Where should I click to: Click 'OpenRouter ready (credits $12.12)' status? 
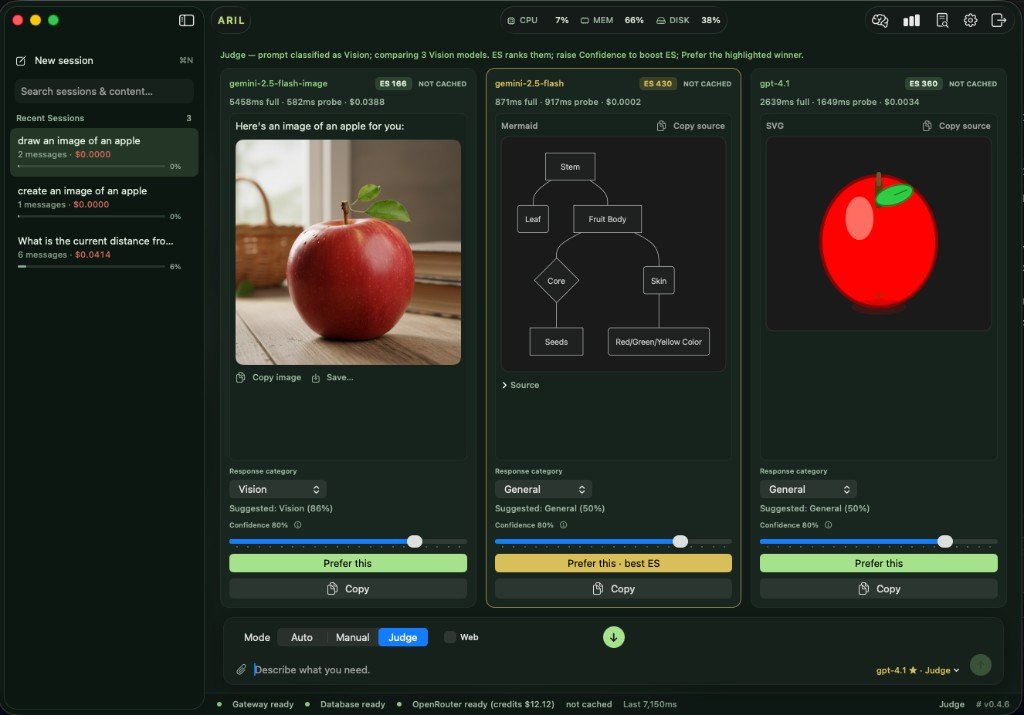click(483, 704)
